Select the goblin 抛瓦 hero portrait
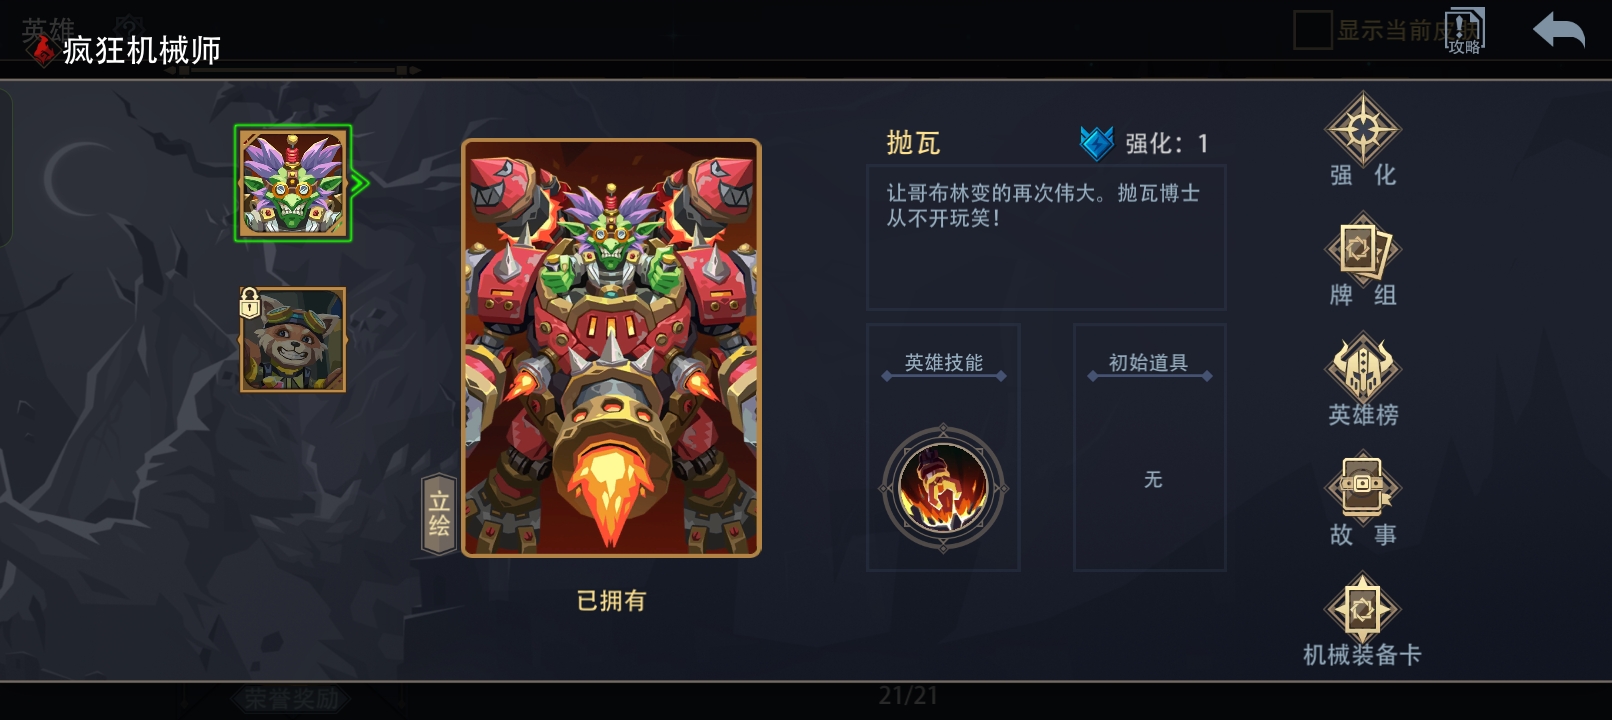This screenshot has width=1612, height=720. coord(293,183)
